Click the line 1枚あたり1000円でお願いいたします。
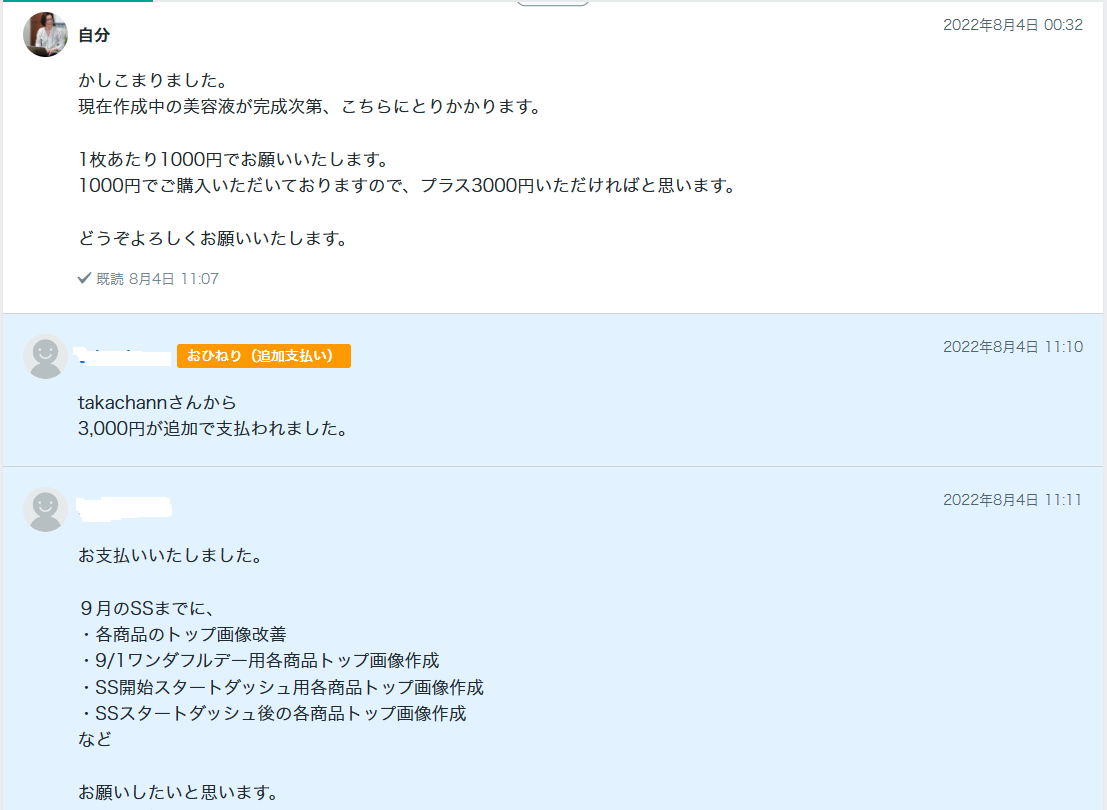Image resolution: width=1107 pixels, height=810 pixels. click(x=232, y=160)
